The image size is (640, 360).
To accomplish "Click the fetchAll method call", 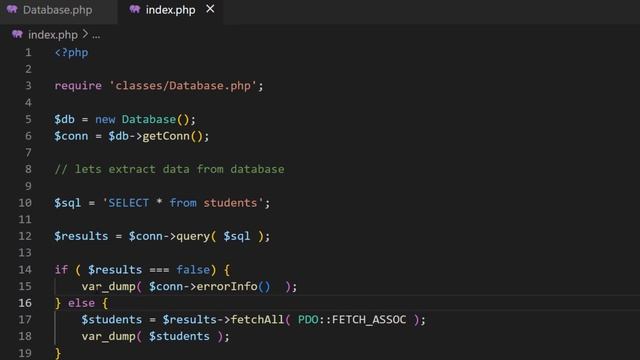I will [257, 320].
